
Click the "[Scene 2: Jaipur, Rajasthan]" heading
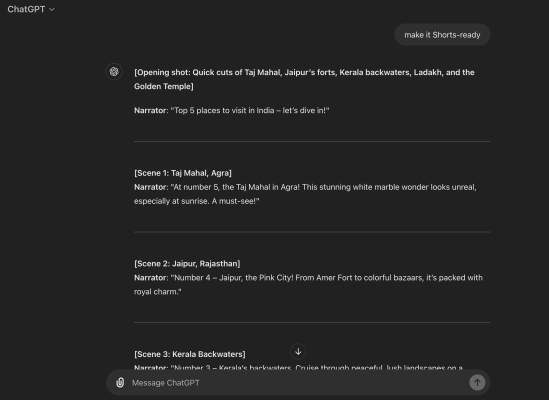[187, 264]
